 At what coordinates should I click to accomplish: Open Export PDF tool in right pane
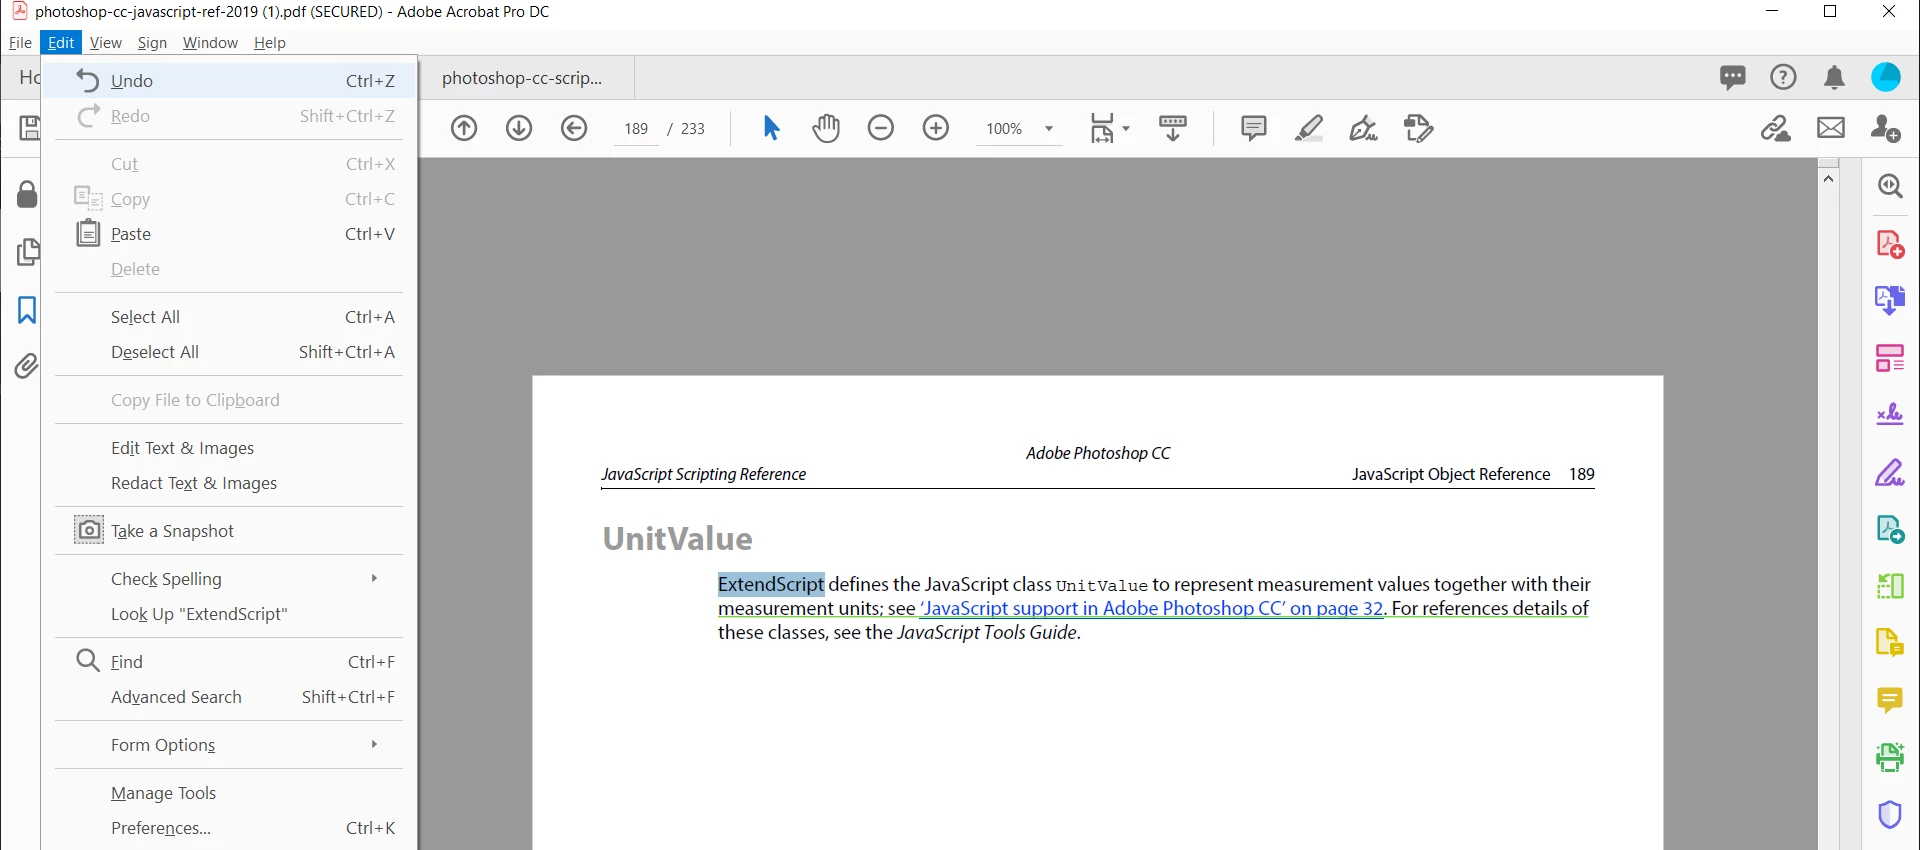[1890, 300]
